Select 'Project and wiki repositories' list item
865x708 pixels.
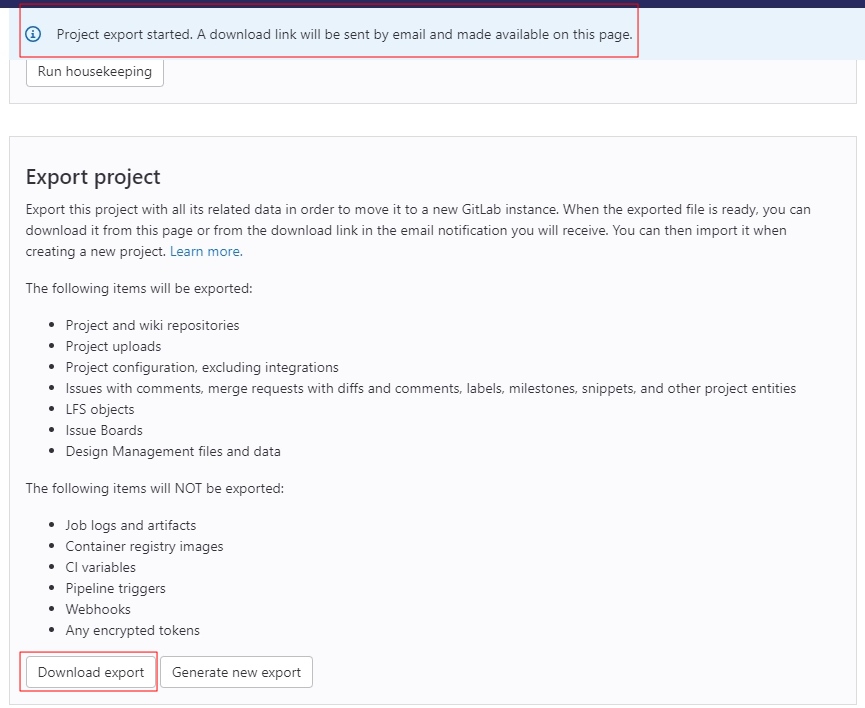coord(152,326)
